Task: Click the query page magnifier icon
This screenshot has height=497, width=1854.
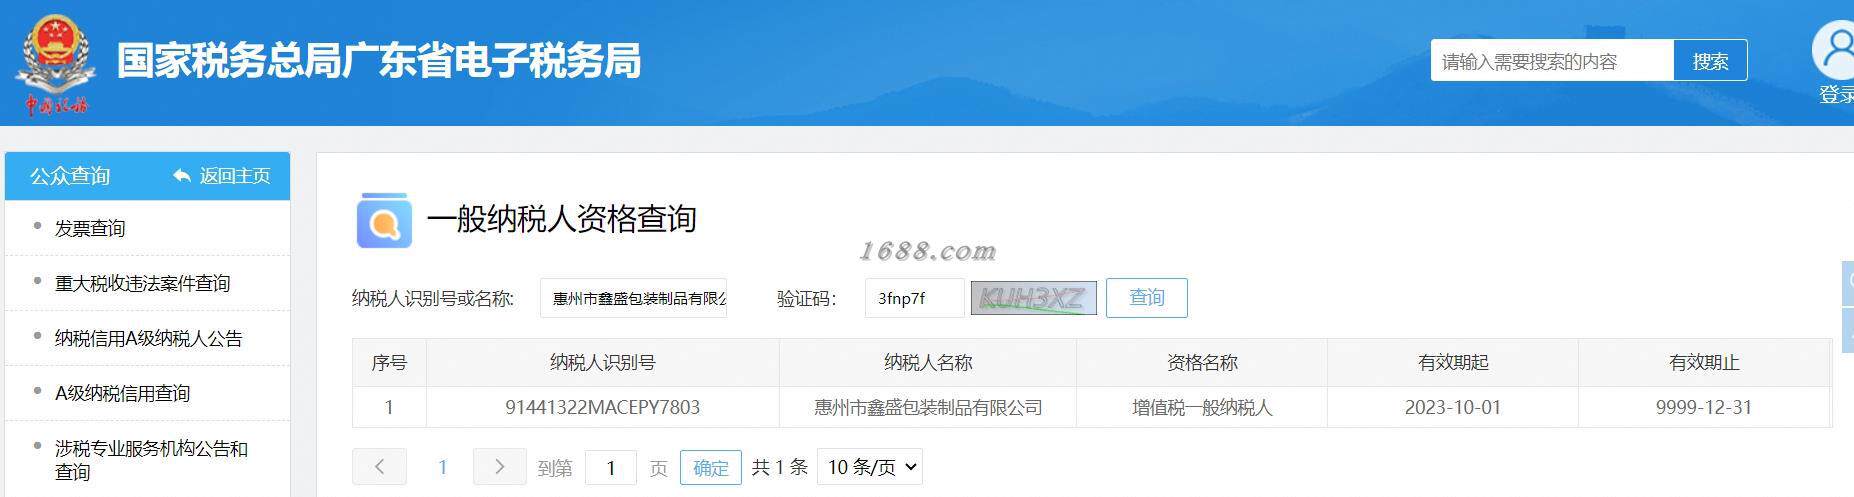Action: tap(384, 220)
